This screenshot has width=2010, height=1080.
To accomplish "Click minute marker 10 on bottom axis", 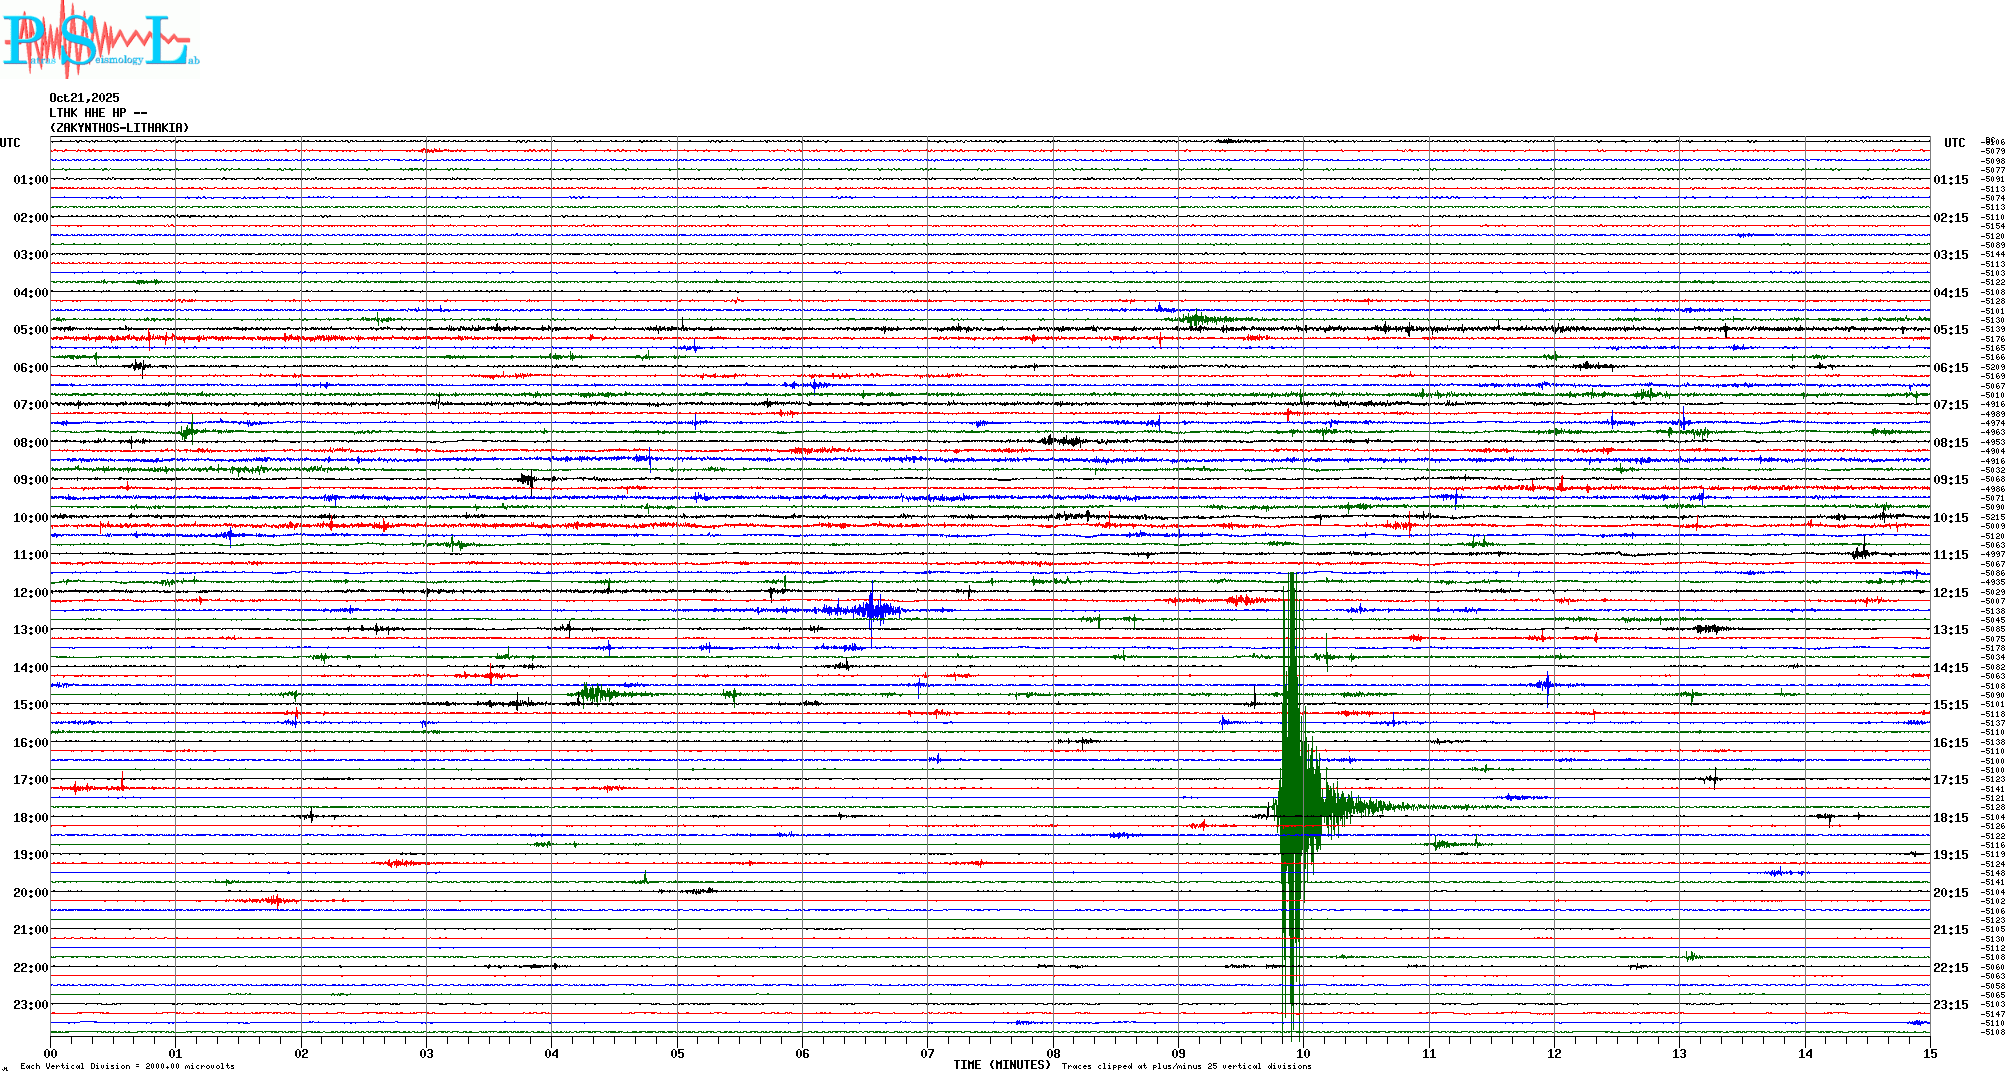I will (x=1303, y=1053).
